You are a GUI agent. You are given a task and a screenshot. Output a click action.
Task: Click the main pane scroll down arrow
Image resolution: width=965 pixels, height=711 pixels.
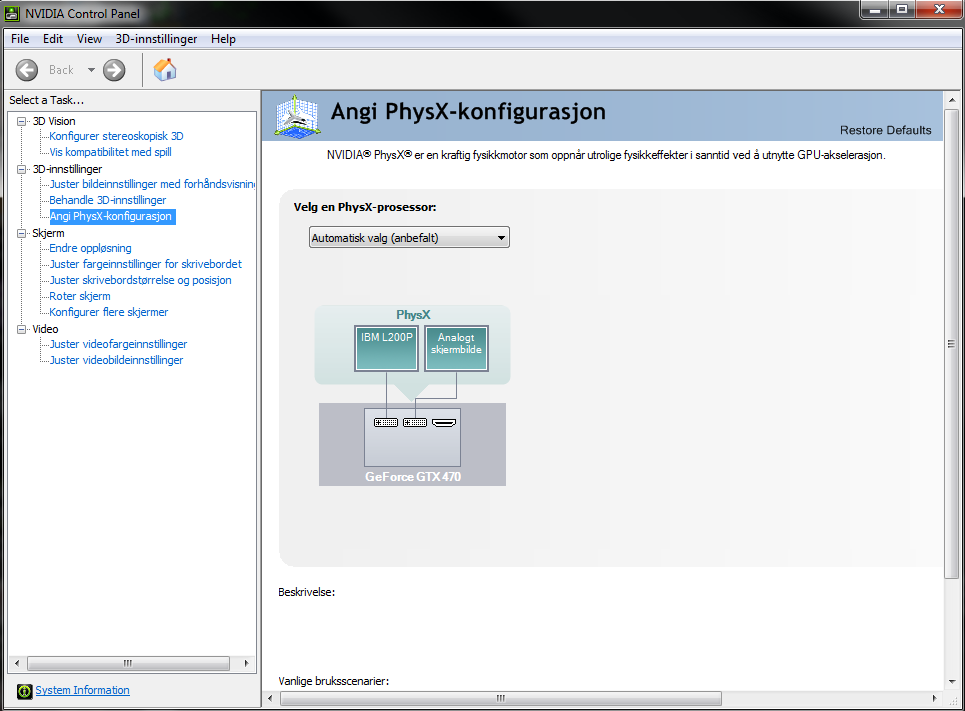(x=951, y=681)
